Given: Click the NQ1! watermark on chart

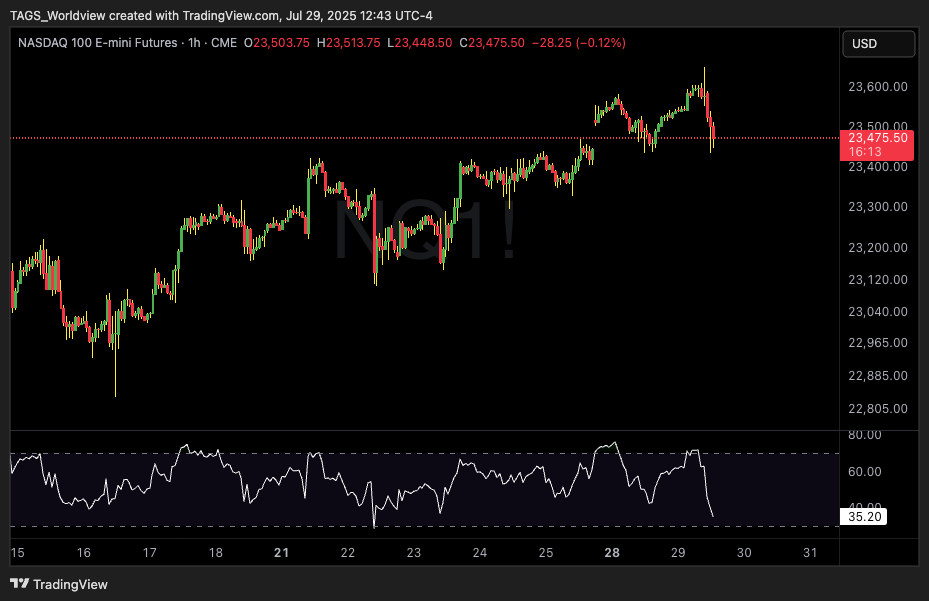Looking at the screenshot, I should 424,230.
